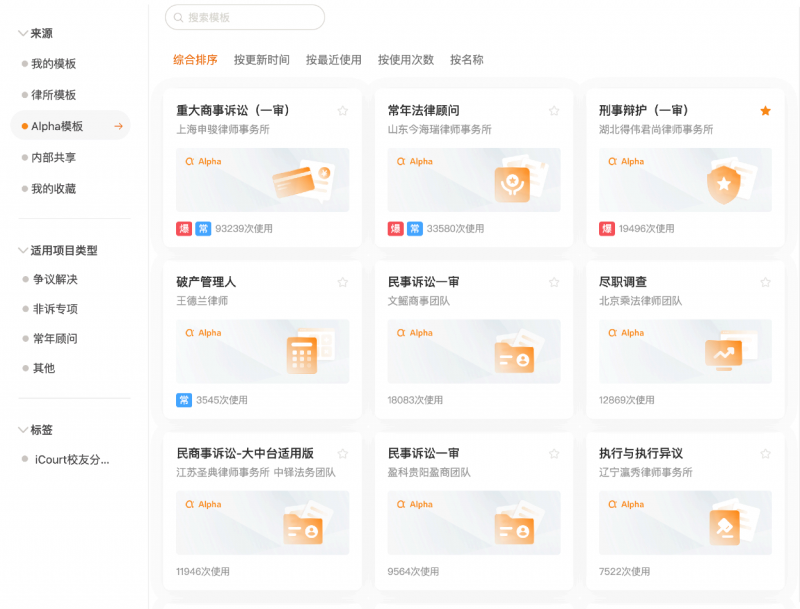Sort by 按最近使用
The image size is (800, 609).
[334, 60]
